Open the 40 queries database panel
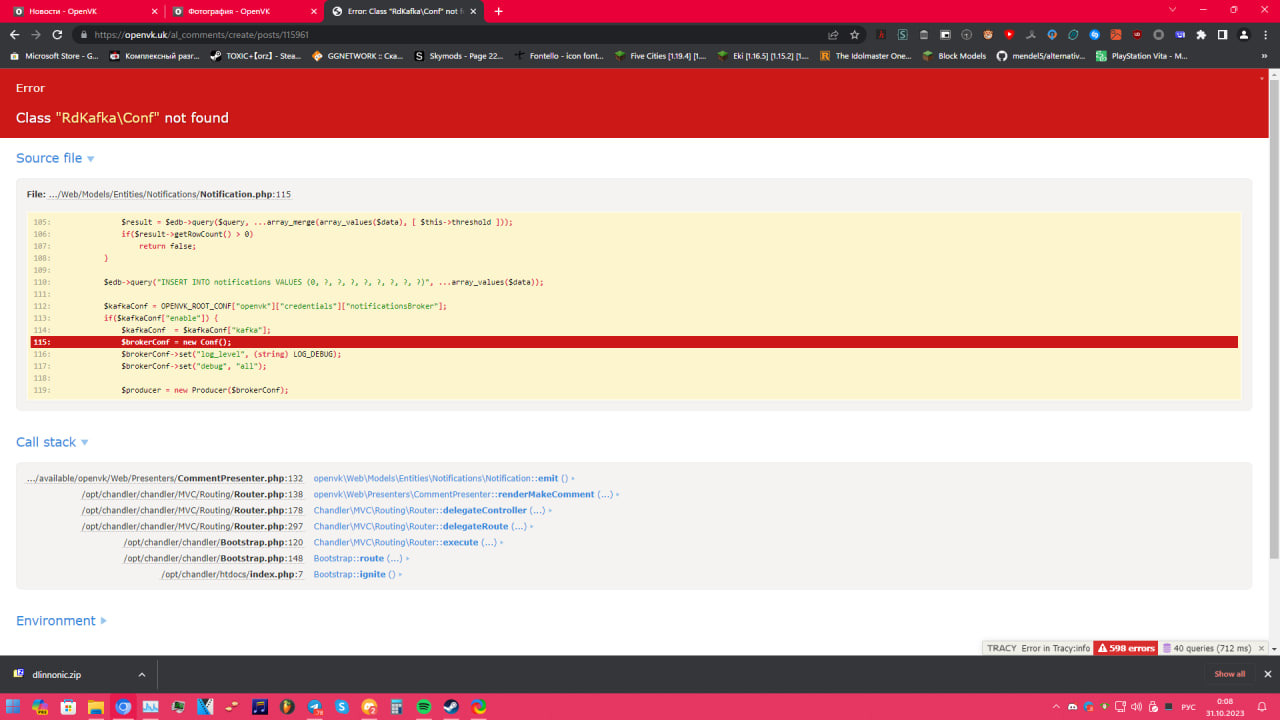1280x720 pixels. pos(1212,648)
